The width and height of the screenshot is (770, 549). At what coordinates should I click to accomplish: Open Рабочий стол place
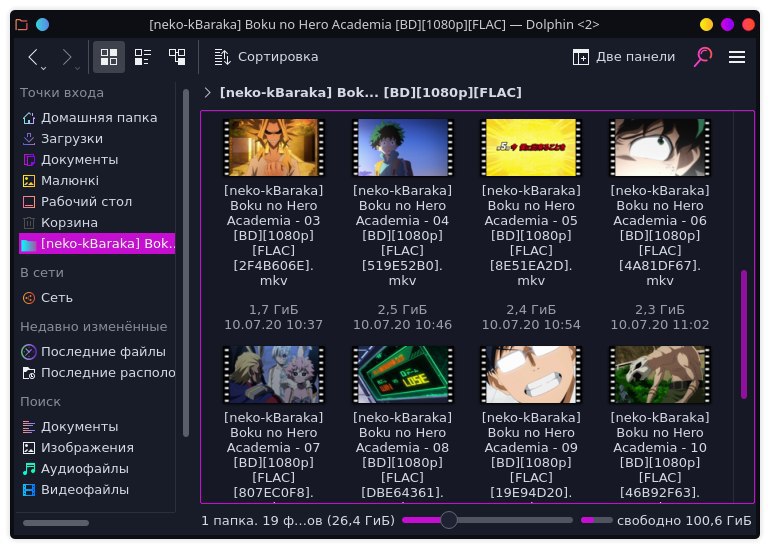pyautogui.click(x=97, y=202)
